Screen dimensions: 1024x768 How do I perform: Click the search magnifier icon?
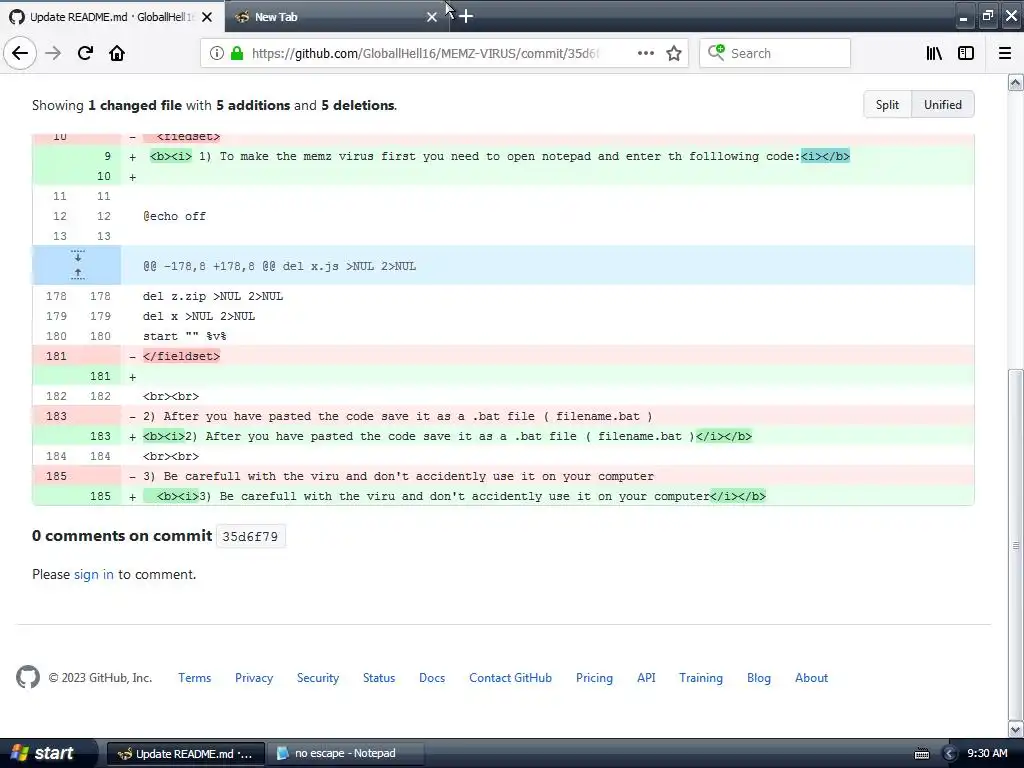pyautogui.click(x=716, y=52)
